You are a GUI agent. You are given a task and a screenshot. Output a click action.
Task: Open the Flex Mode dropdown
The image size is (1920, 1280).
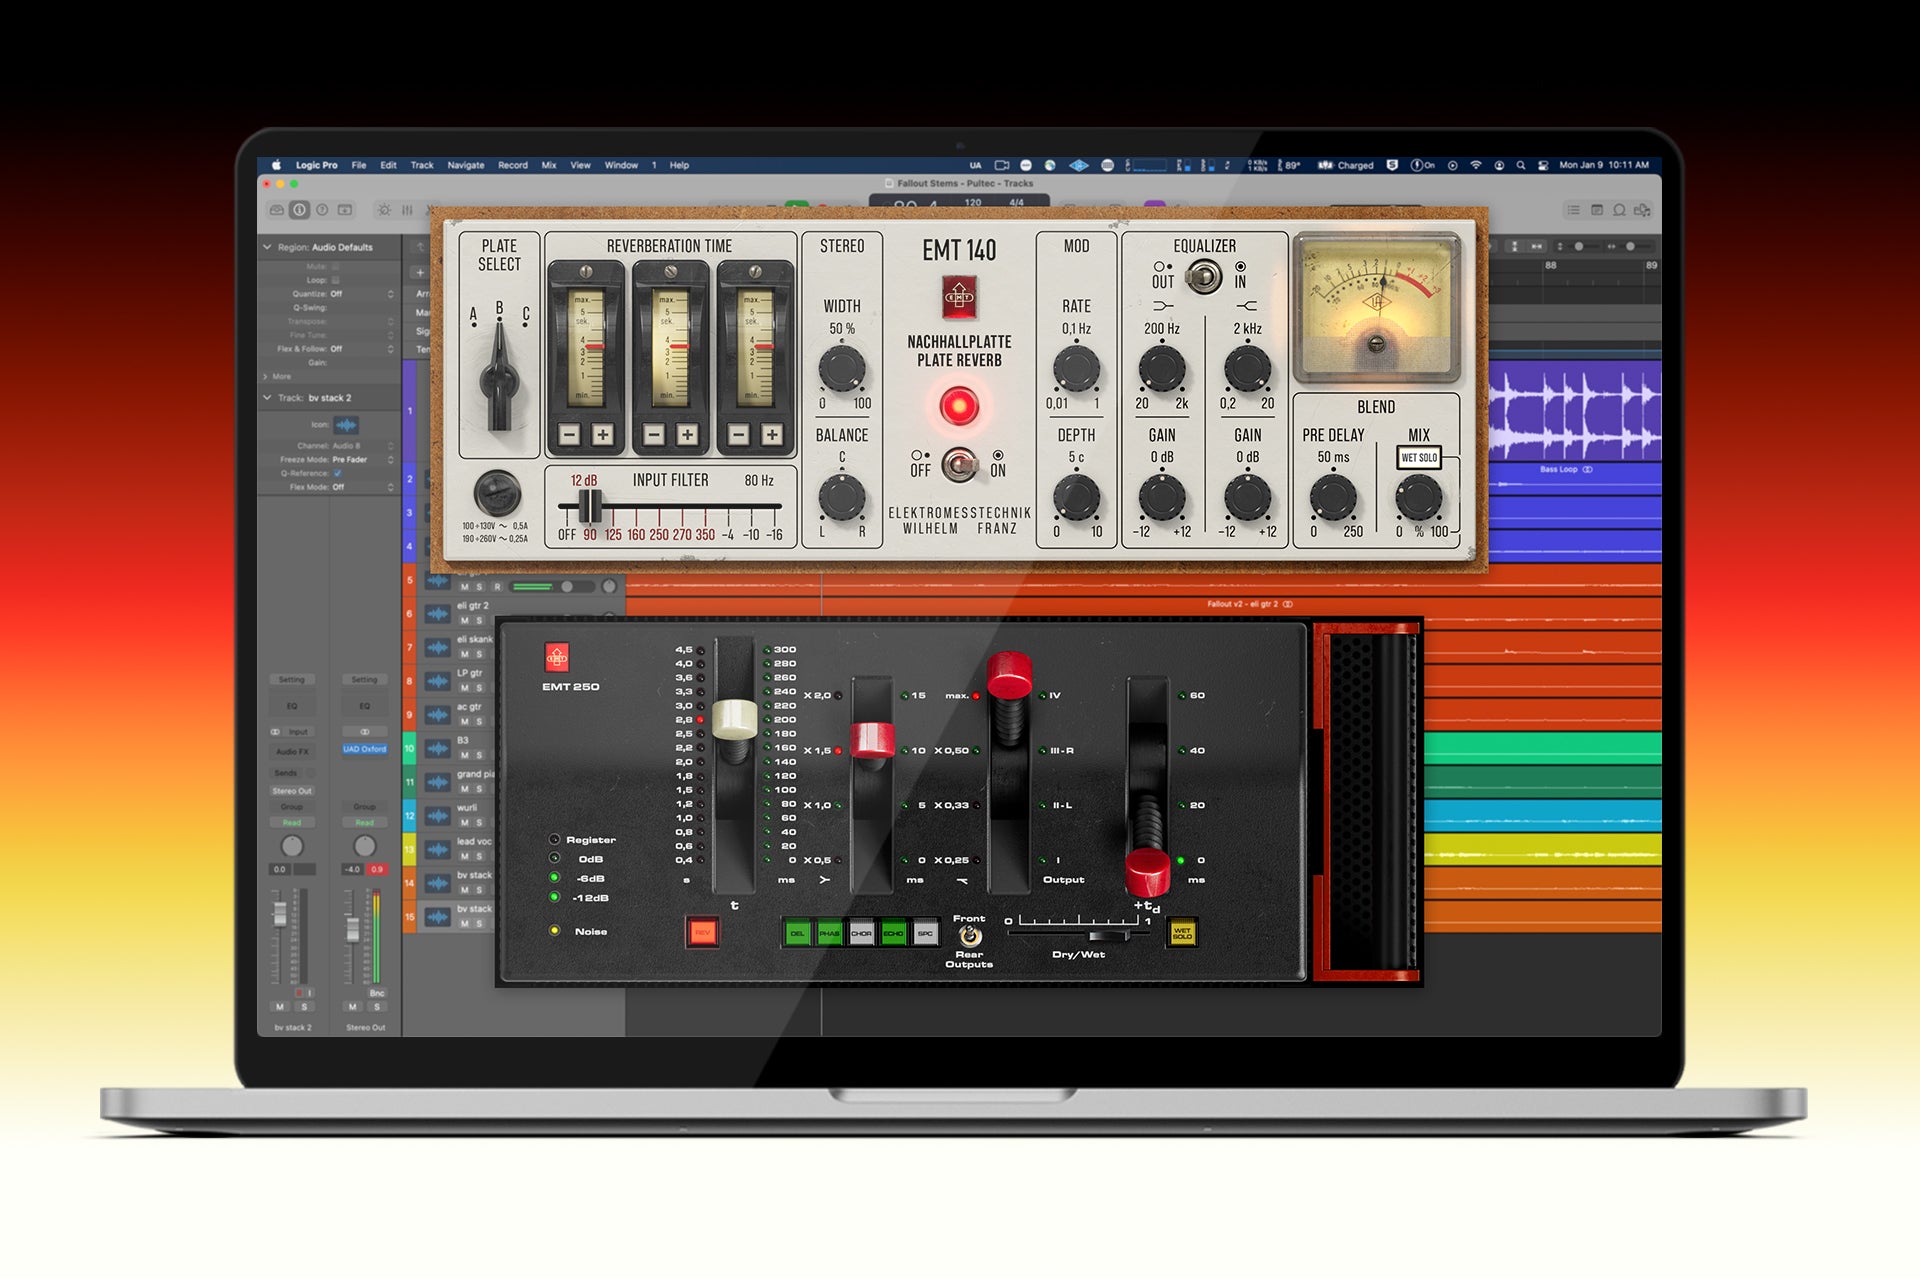[390, 487]
